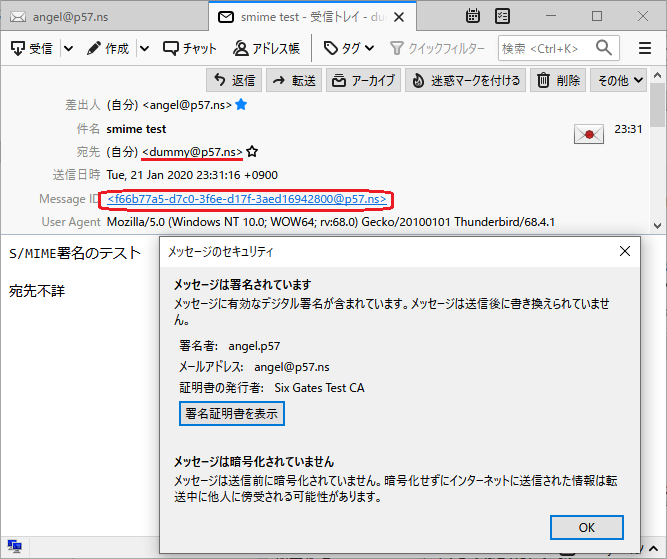Viewport: 667px width, 559px height.
Task: Click the signed envelope S/MIME icon
Action: point(589,134)
